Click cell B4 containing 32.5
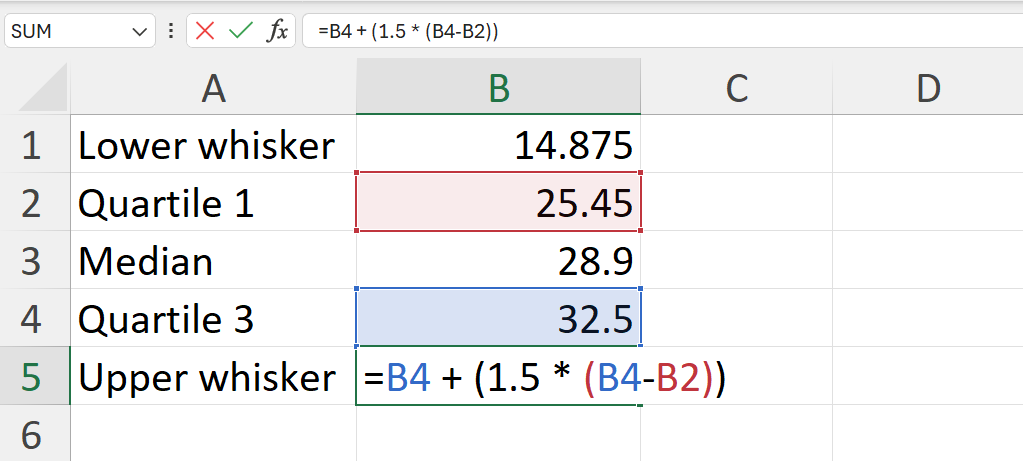 [498, 318]
